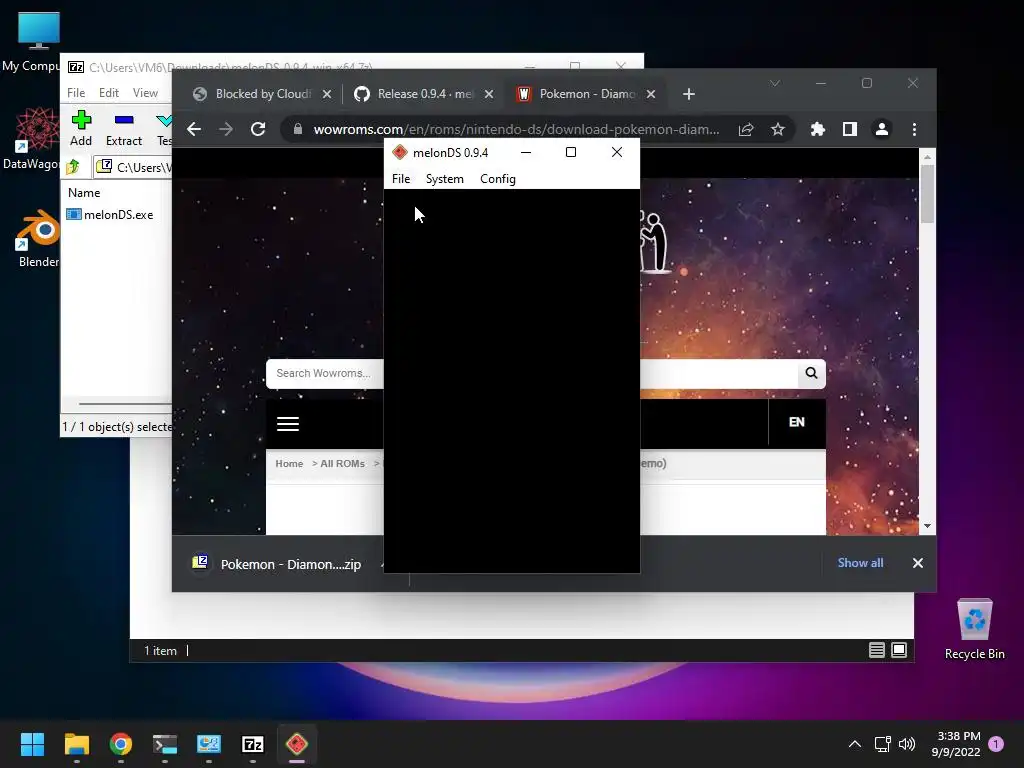Image resolution: width=1024 pixels, height=768 pixels.
Task: Click melonDS taskbar icon
Action: click(296, 744)
